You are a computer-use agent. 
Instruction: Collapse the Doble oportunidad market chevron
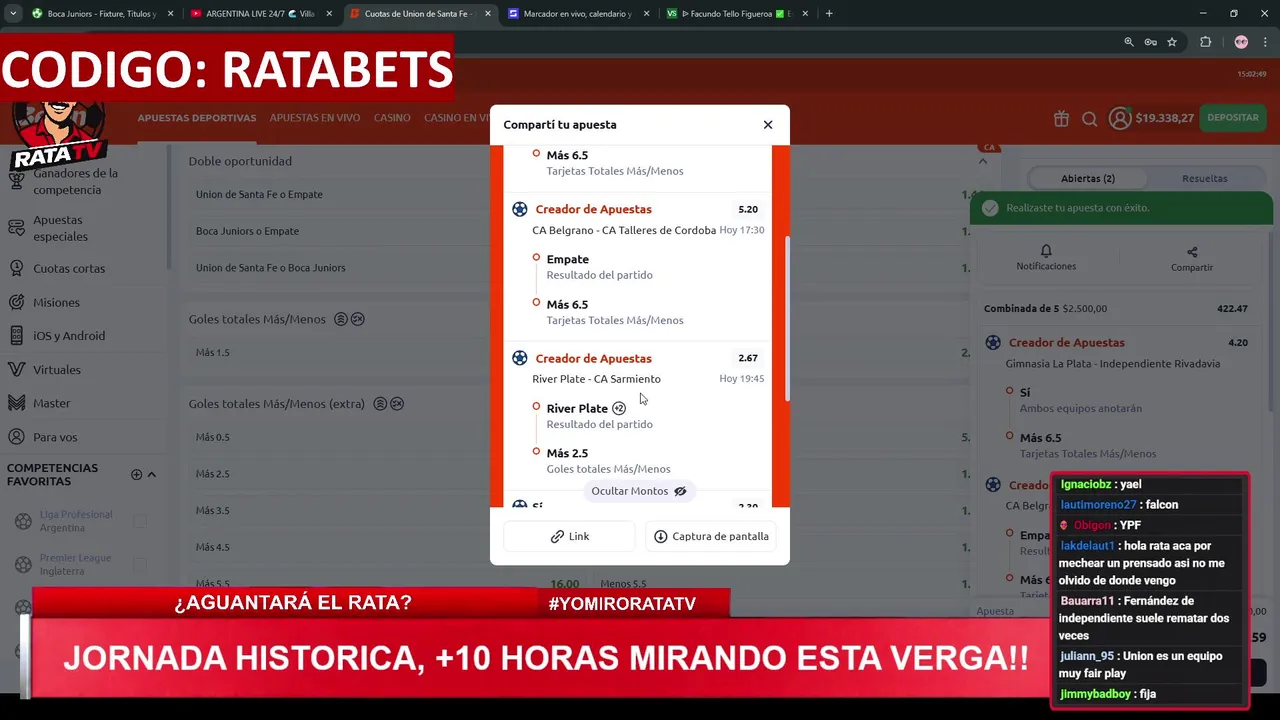(x=983, y=161)
